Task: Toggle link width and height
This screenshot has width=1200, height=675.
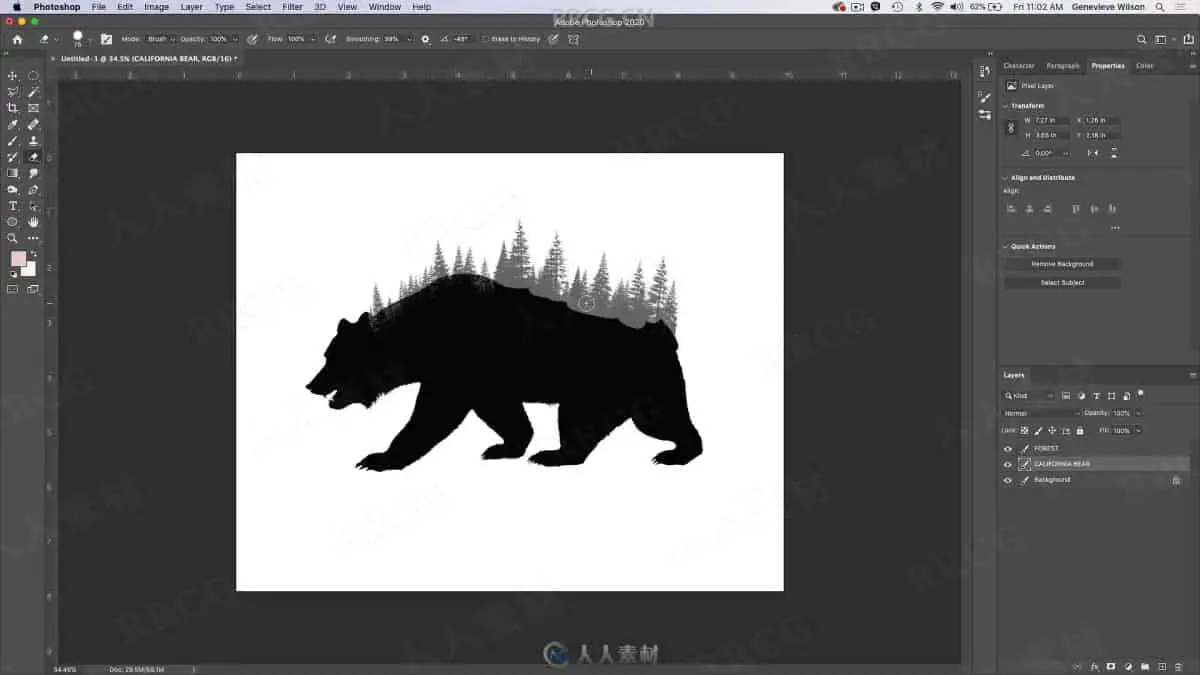Action: tap(1010, 127)
